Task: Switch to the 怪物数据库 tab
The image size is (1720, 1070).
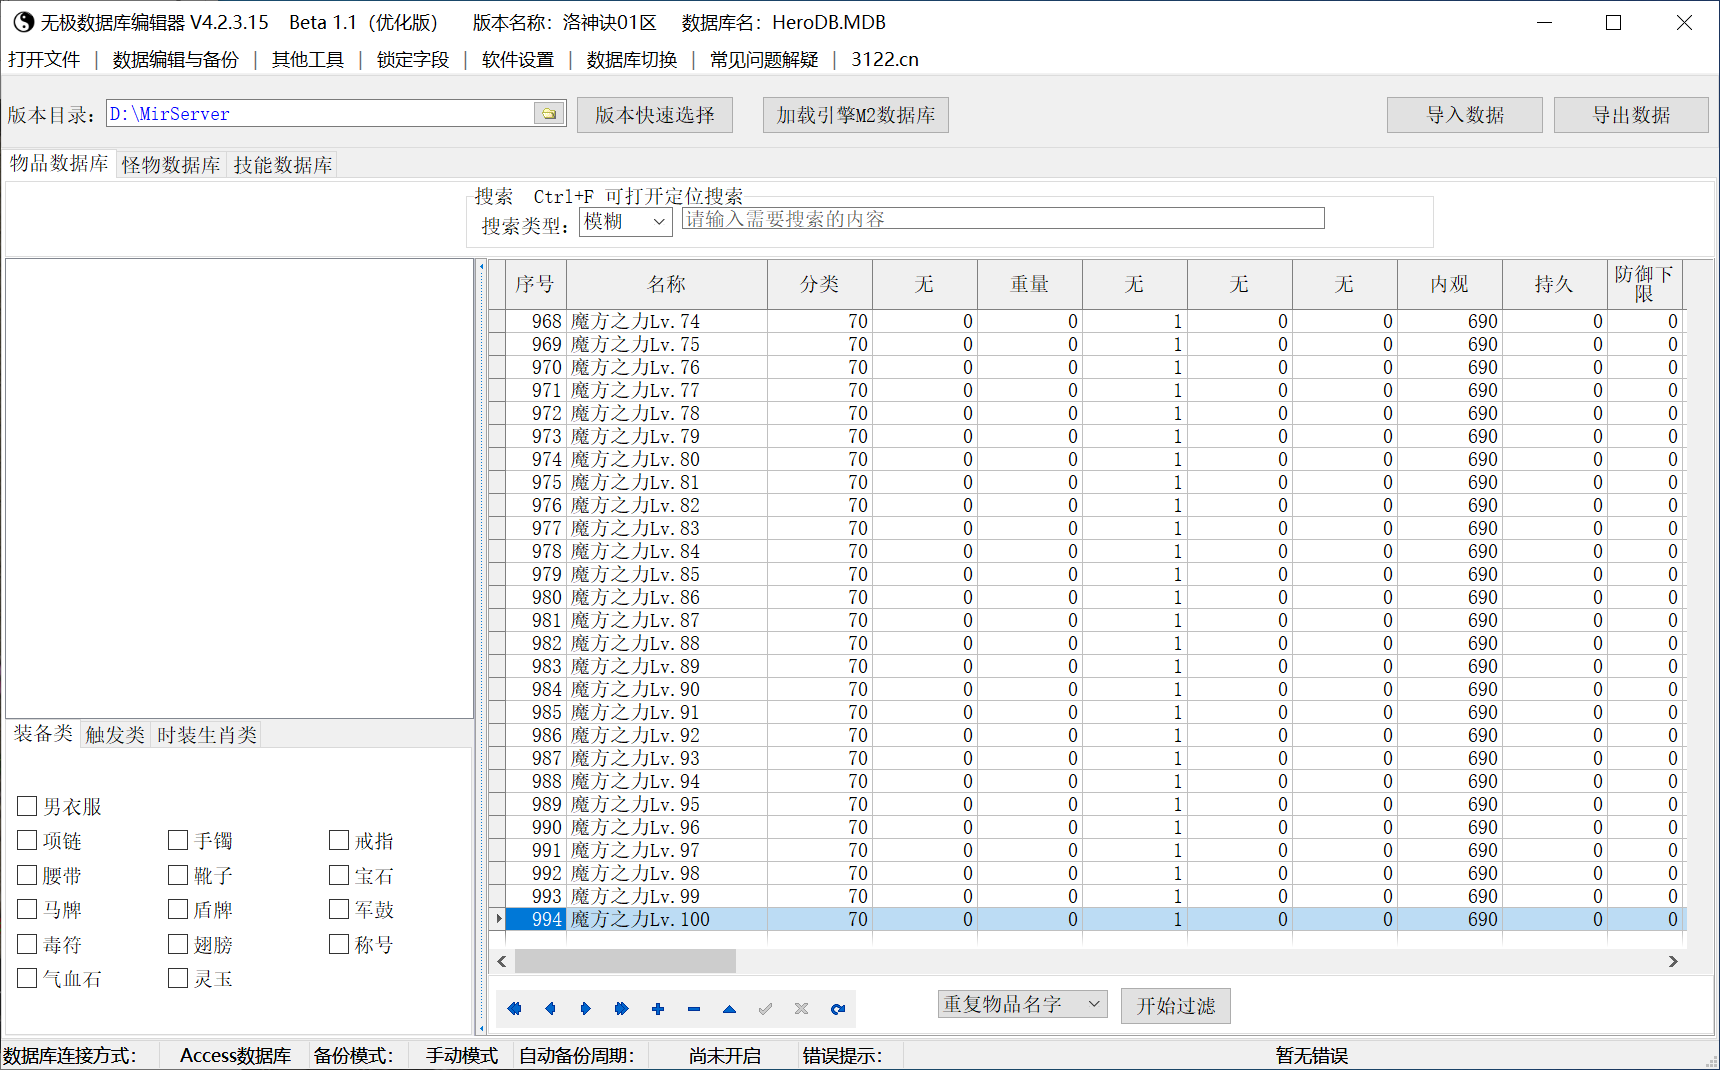Action: (x=171, y=165)
